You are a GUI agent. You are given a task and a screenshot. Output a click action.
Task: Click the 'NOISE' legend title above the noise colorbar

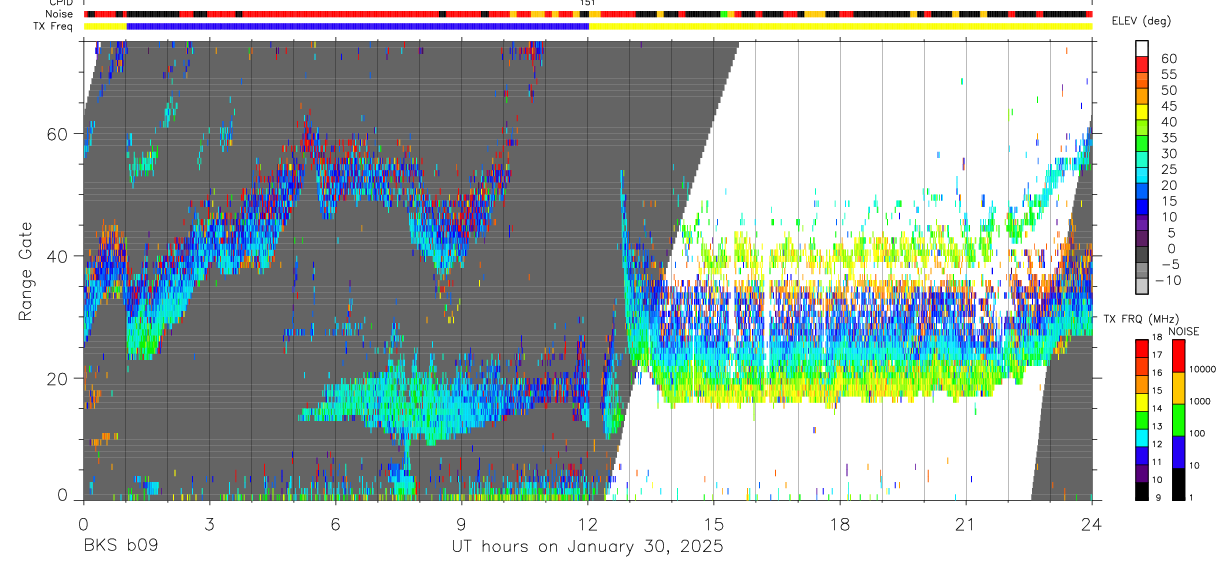tap(1184, 331)
